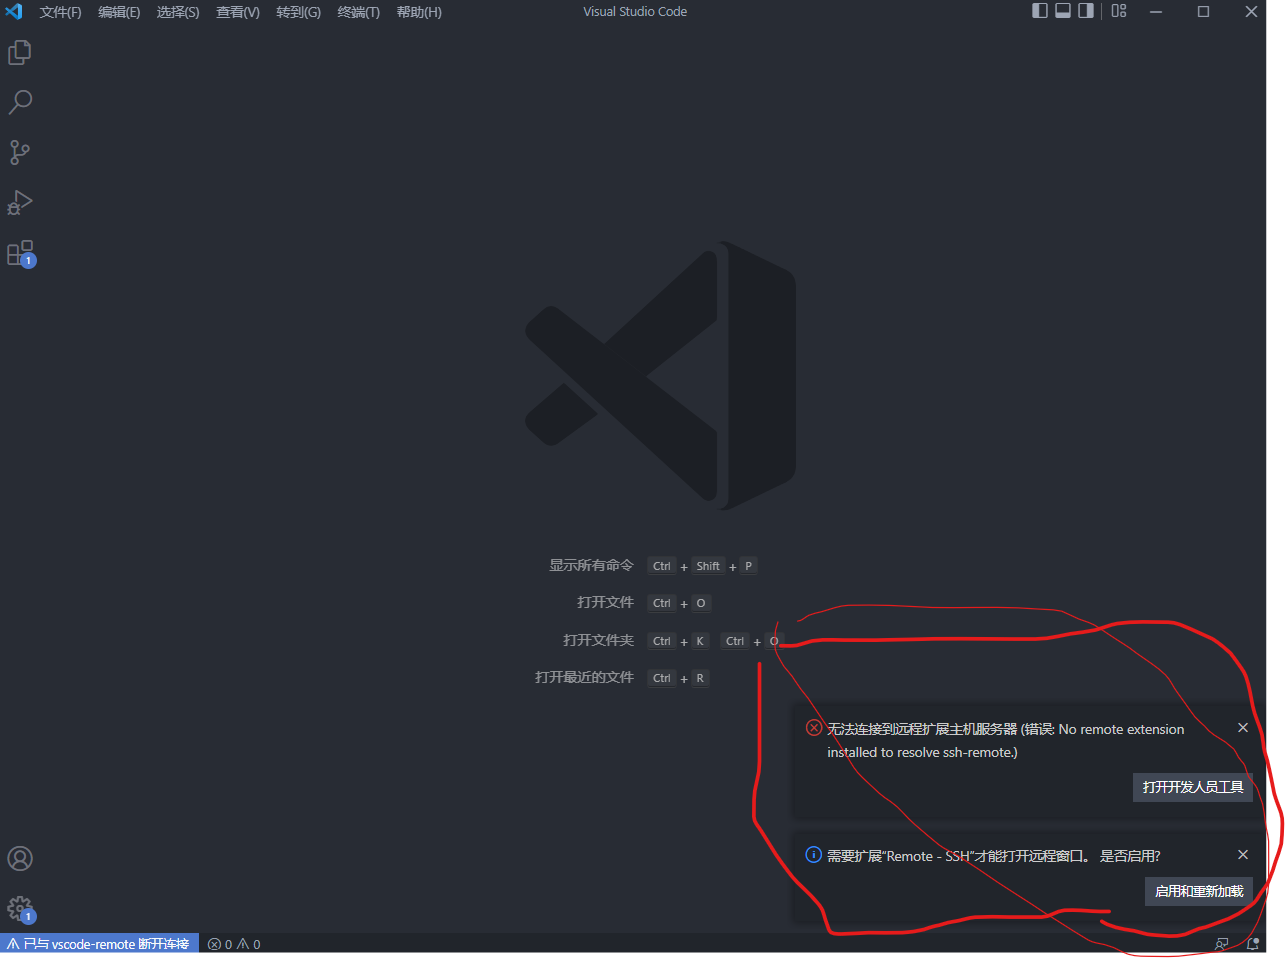The height and width of the screenshot is (958, 1286).
Task: Open the 查看(V) menu
Action: 238,12
